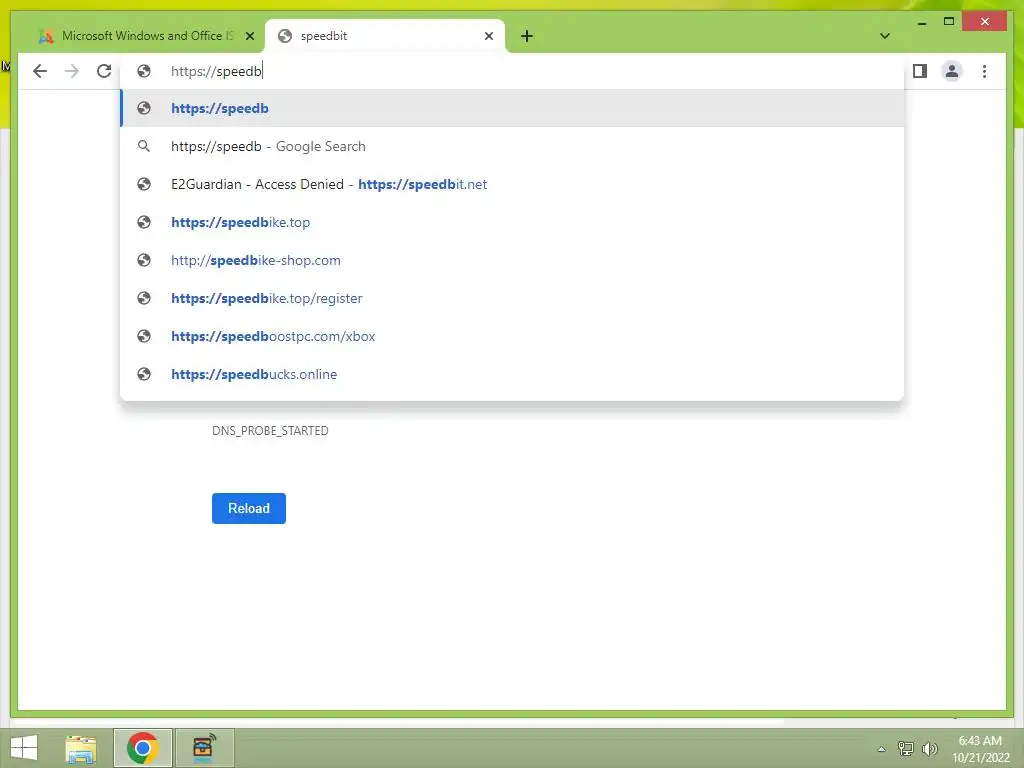Choose http://speedbike-shop.com suggestion
Viewport: 1024px width, 768px height.
(512, 260)
